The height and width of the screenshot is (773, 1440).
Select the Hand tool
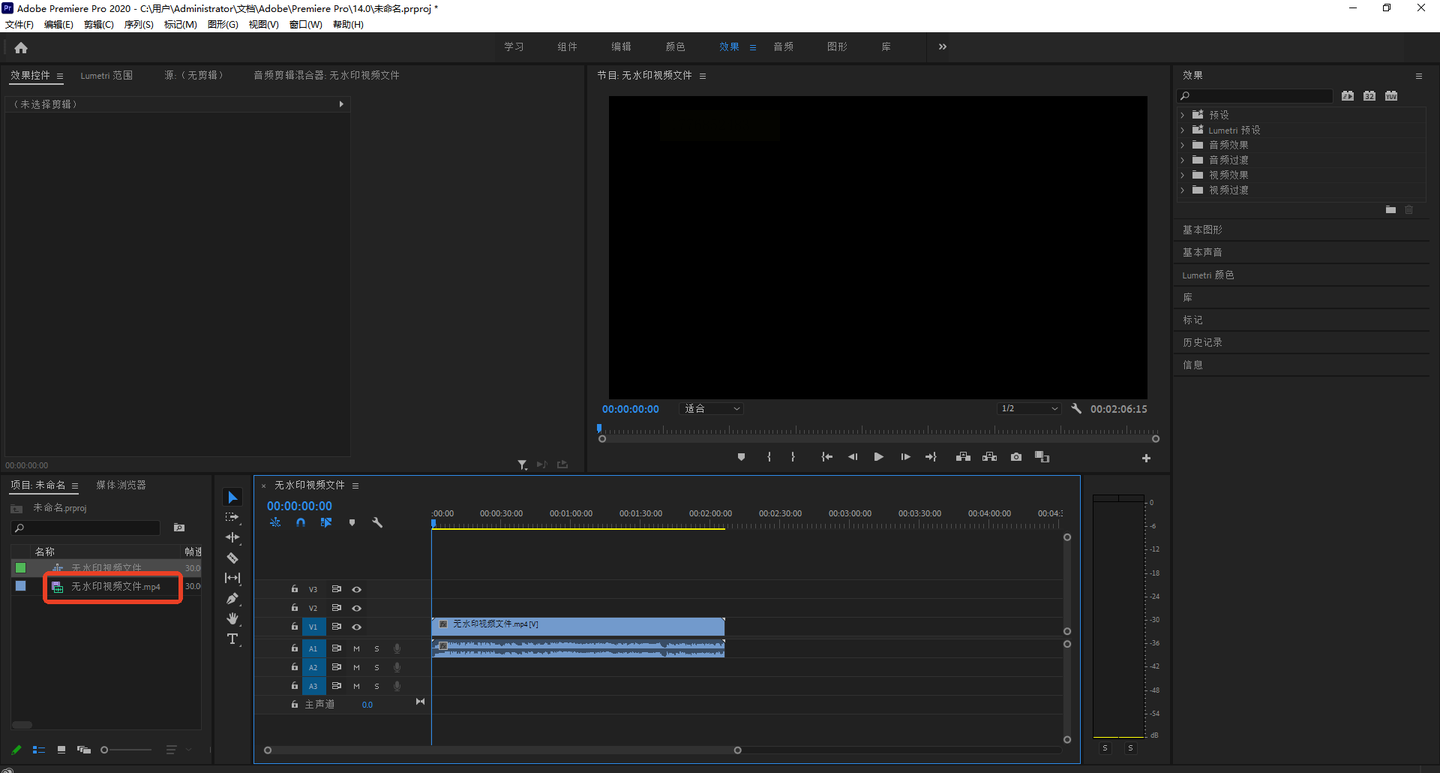(x=232, y=618)
